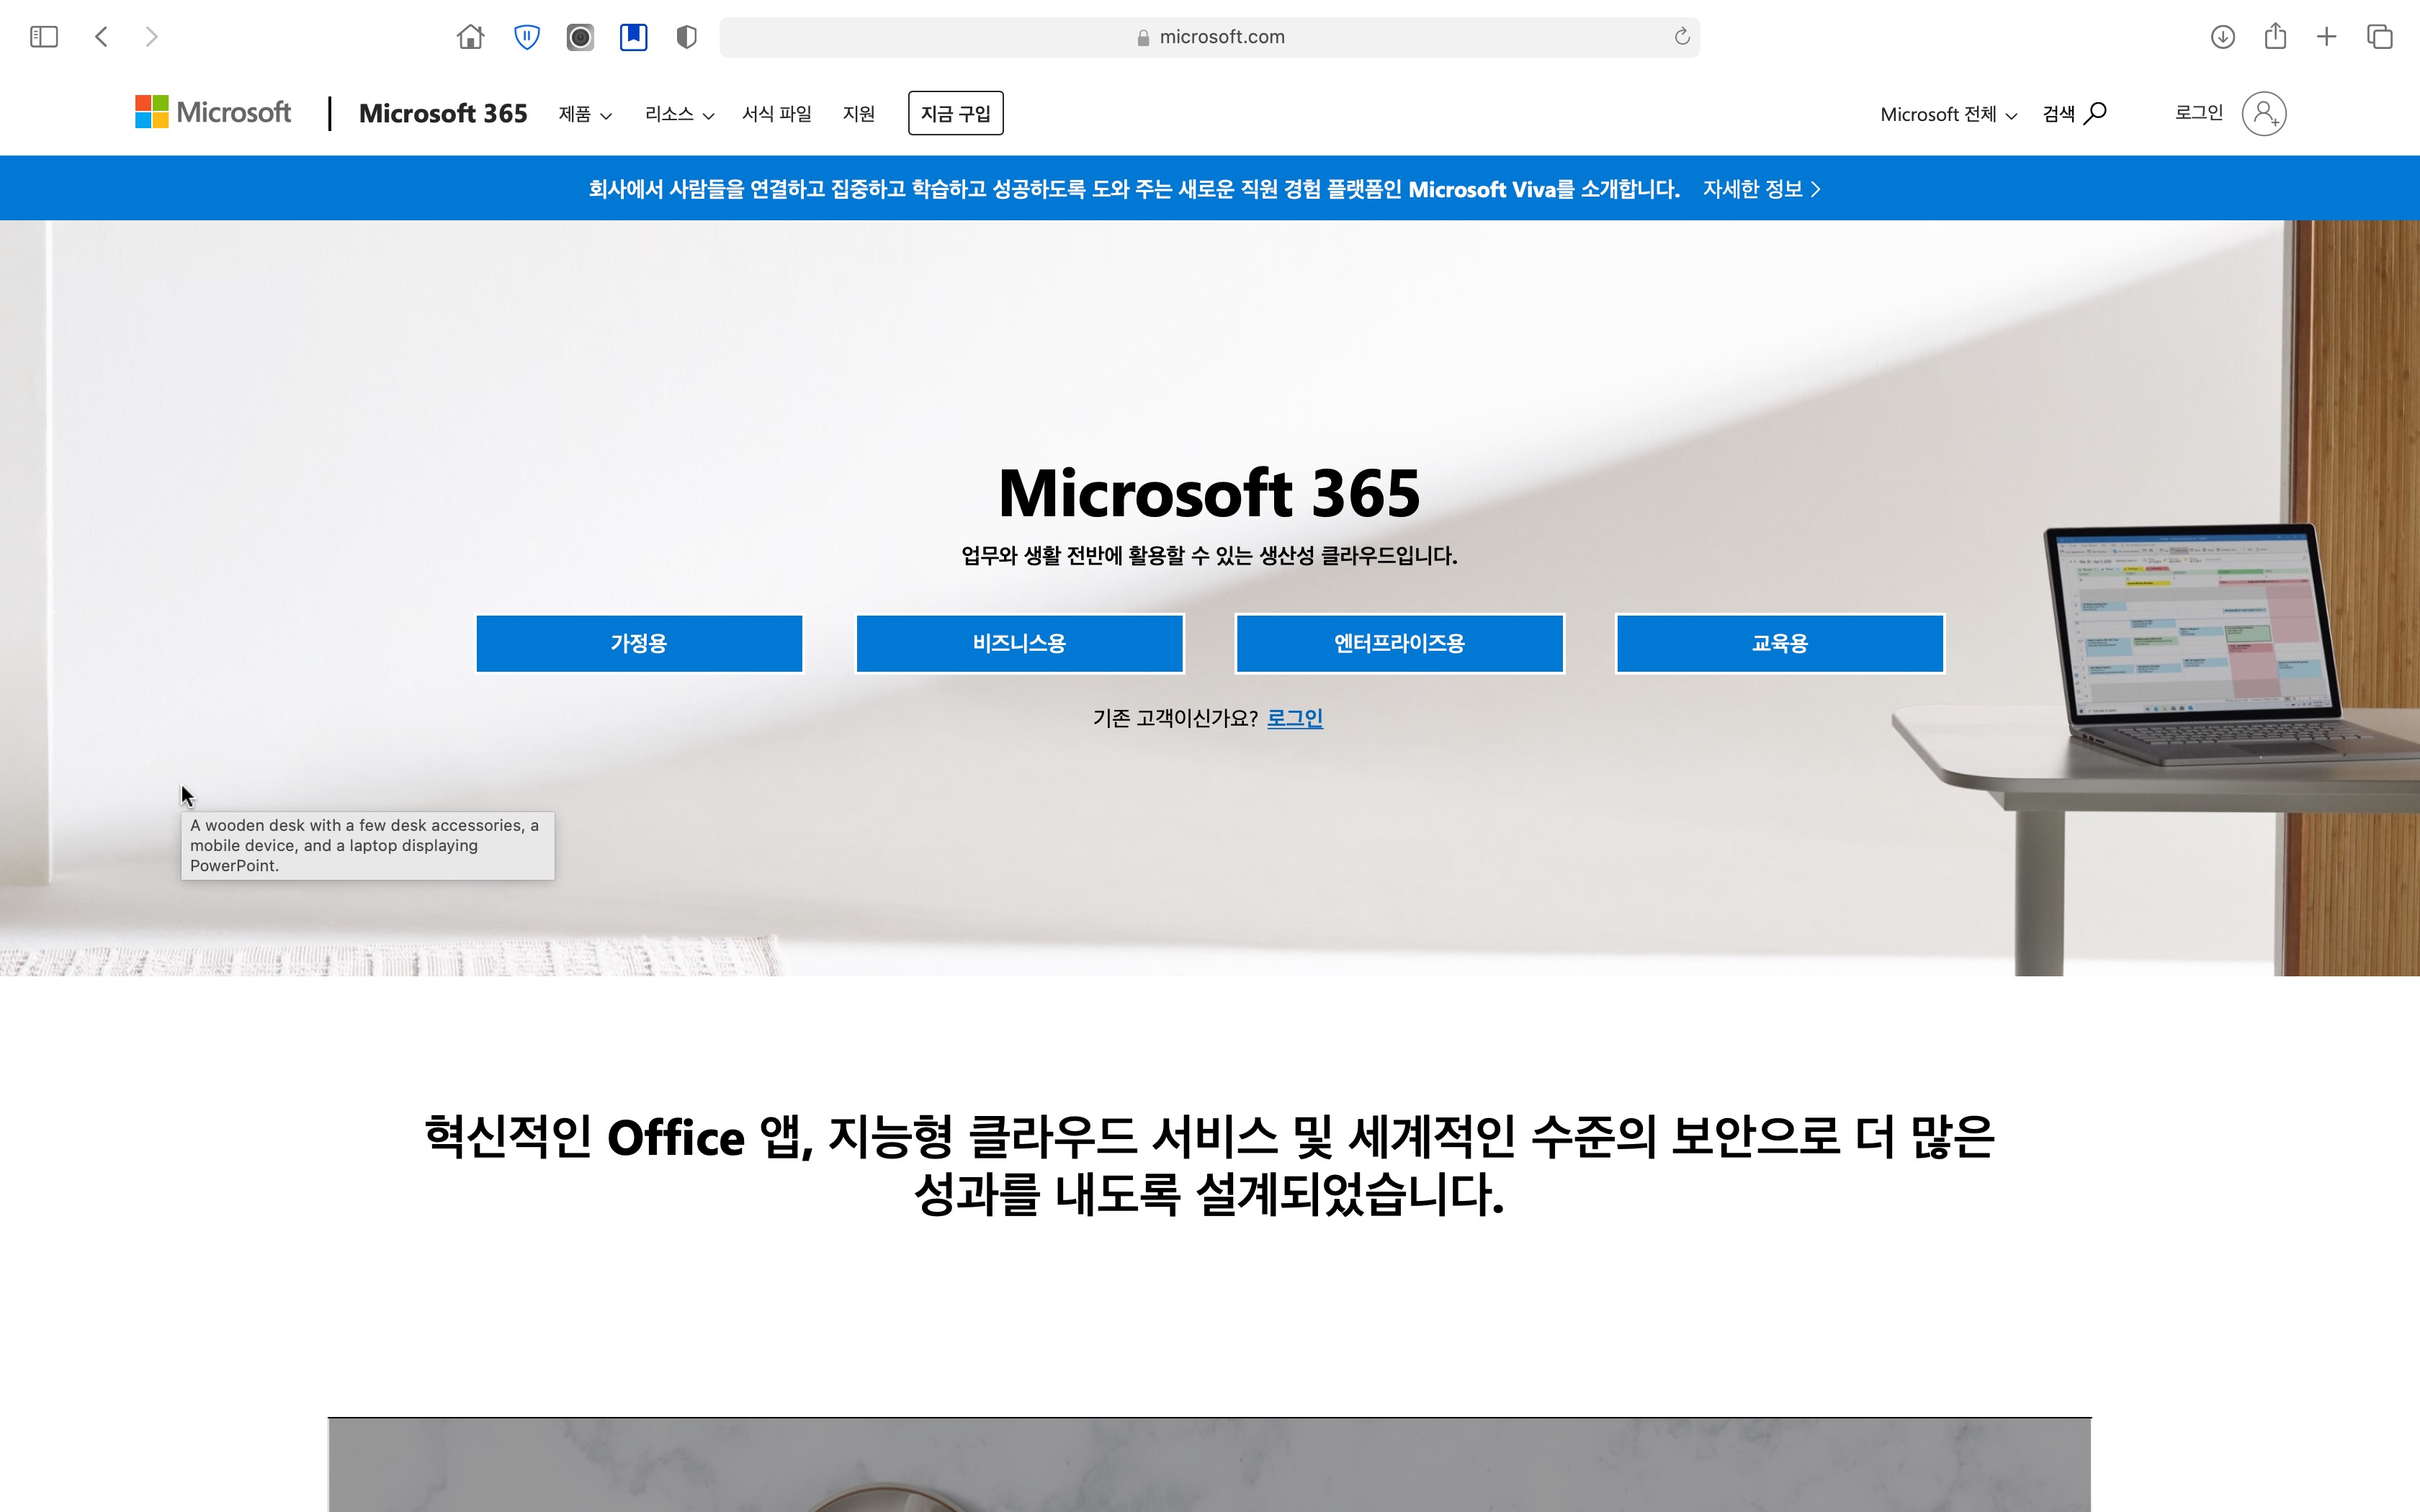Click the Microsoft 365 header link
This screenshot has width=2420, height=1512.
[443, 113]
